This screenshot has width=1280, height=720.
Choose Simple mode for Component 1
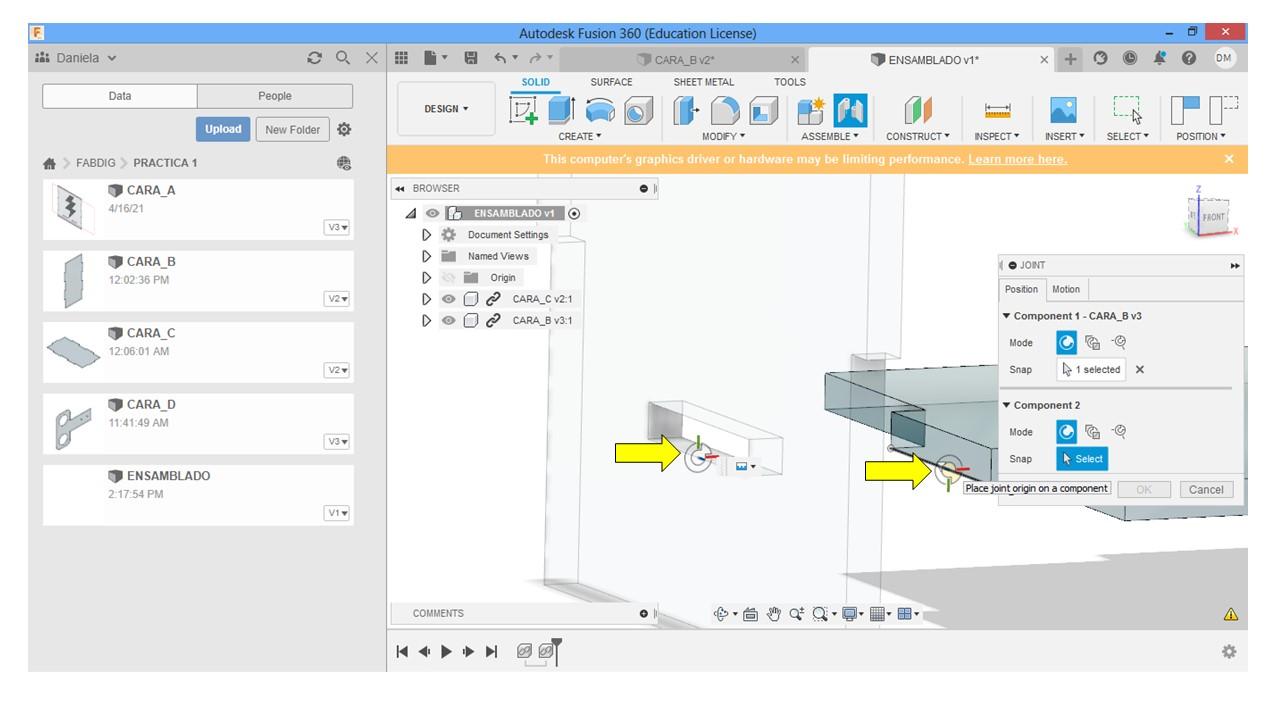(1067, 343)
